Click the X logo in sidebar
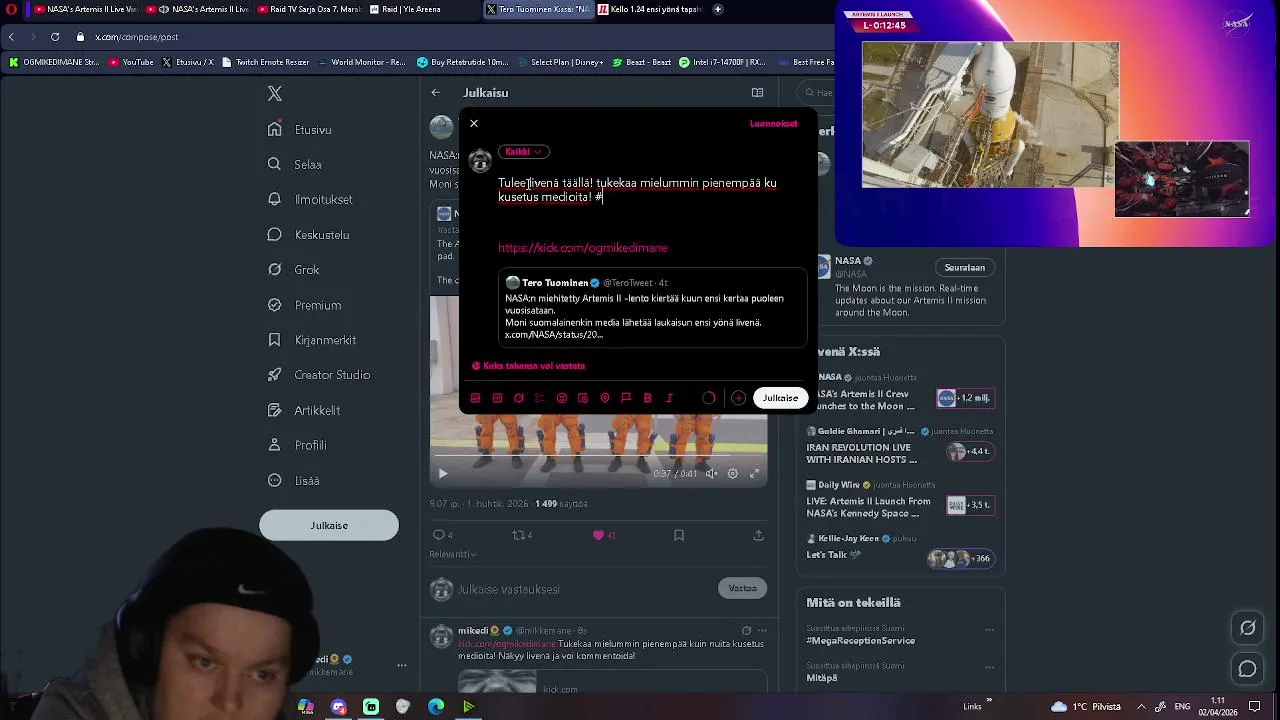The width and height of the screenshot is (1280, 720). pyautogui.click(x=275, y=94)
